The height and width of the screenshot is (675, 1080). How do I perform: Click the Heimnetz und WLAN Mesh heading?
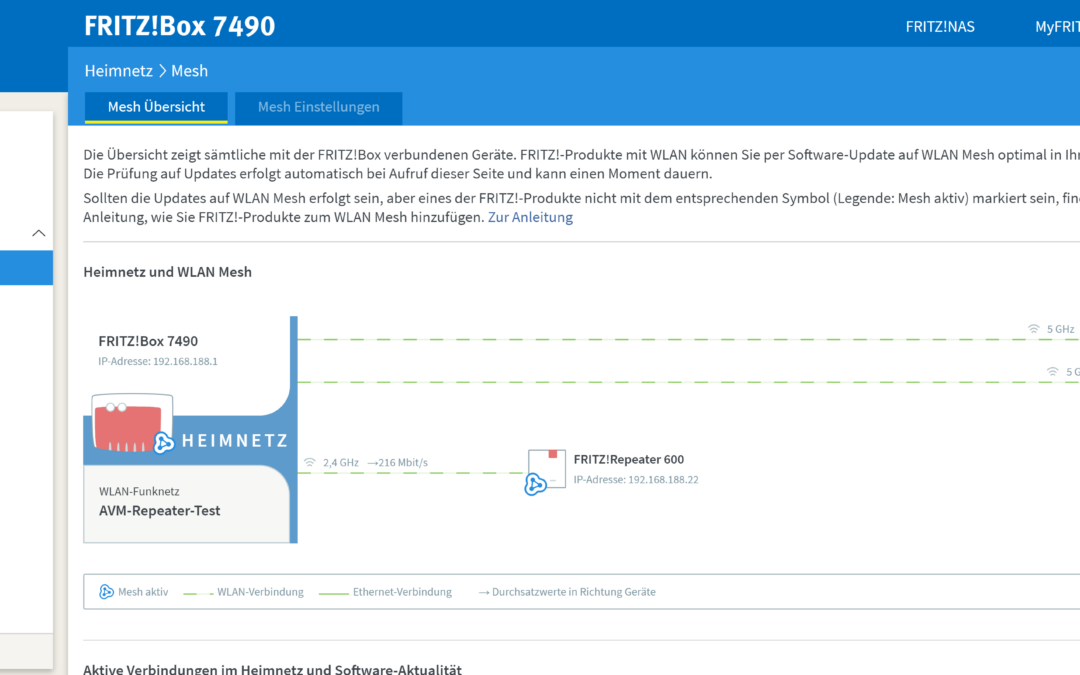(x=167, y=272)
